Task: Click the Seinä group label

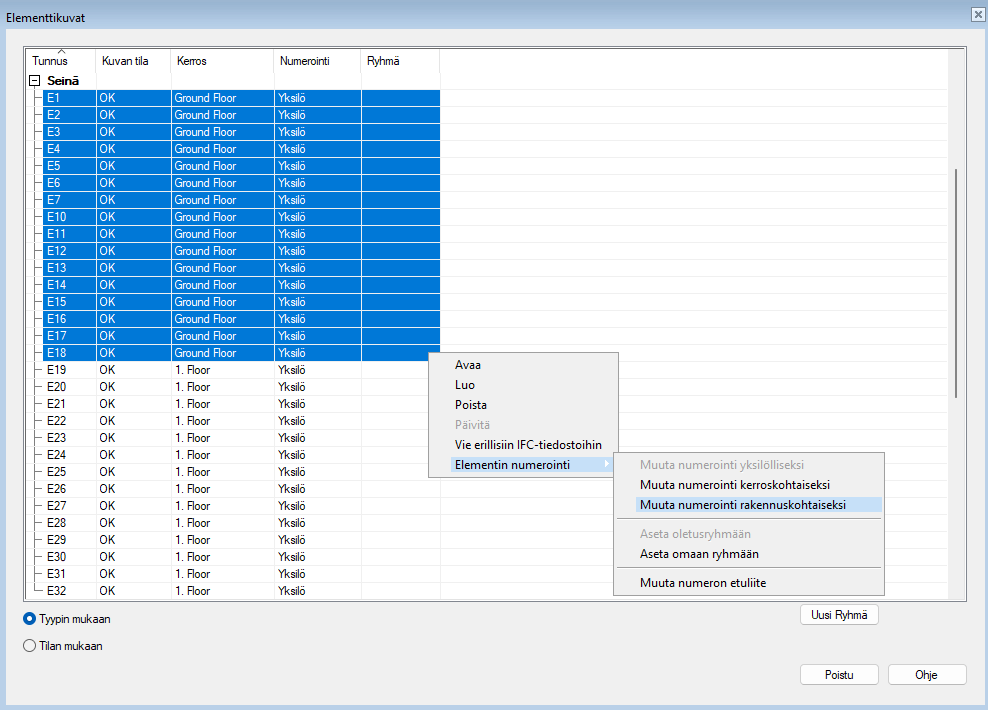Action: click(63, 81)
